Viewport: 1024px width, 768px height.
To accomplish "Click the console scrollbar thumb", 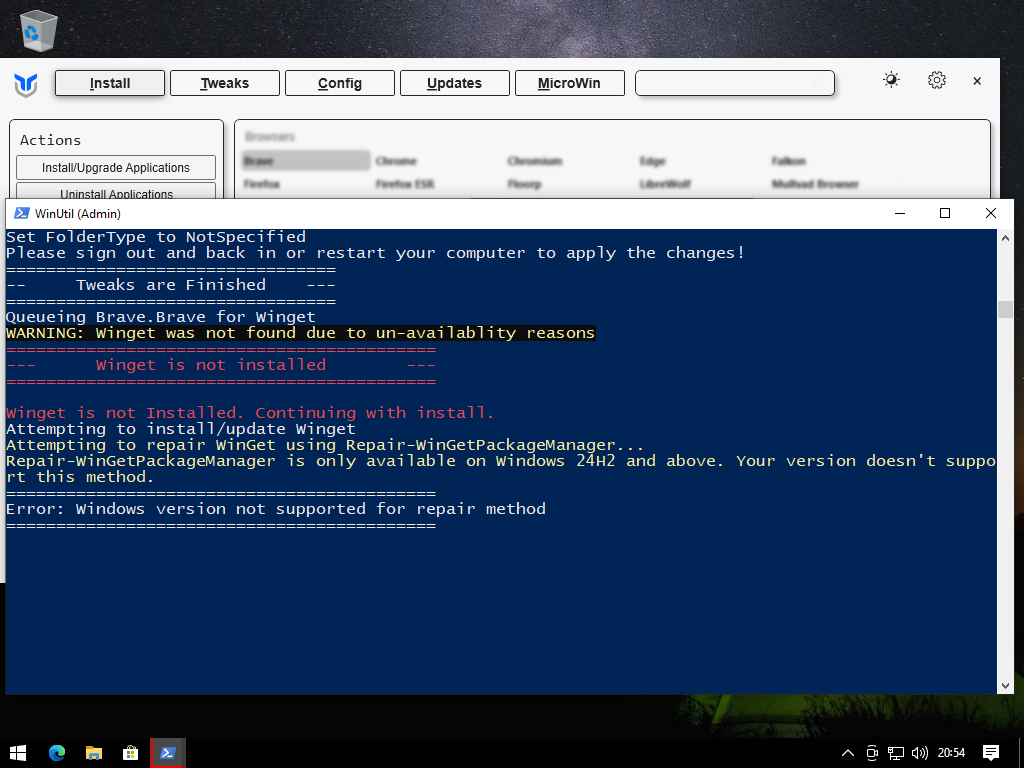I will (1005, 309).
